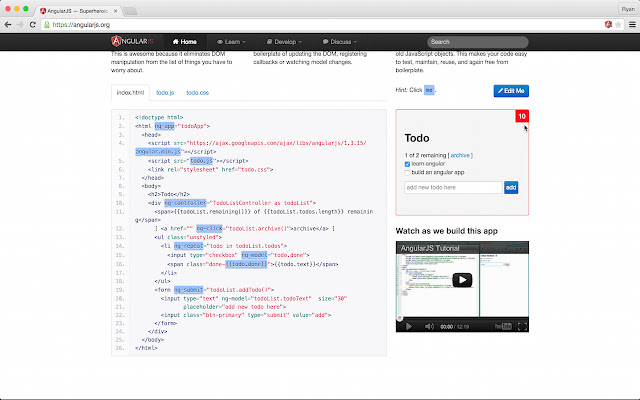Mute video using the speaker icon
Viewport: 640px width, 400px height.
(430, 325)
